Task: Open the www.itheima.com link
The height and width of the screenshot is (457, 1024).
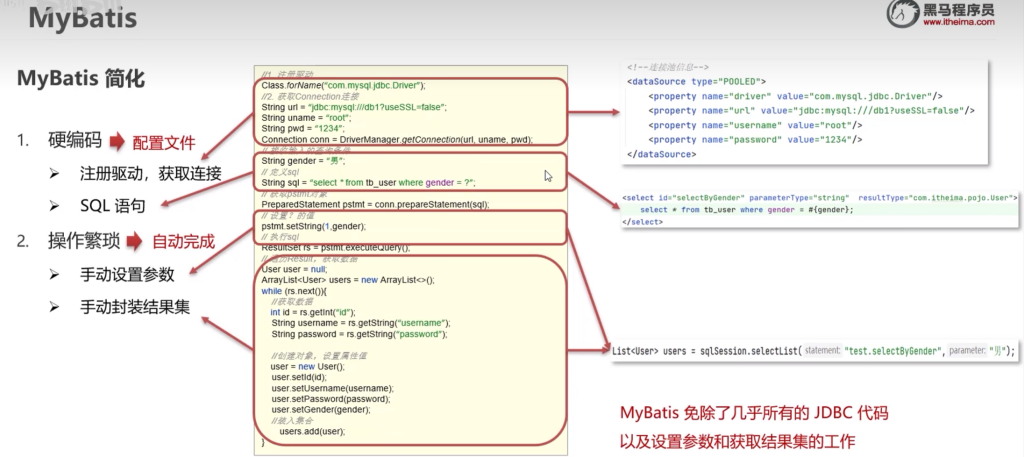Action: pyautogui.click(x=959, y=22)
